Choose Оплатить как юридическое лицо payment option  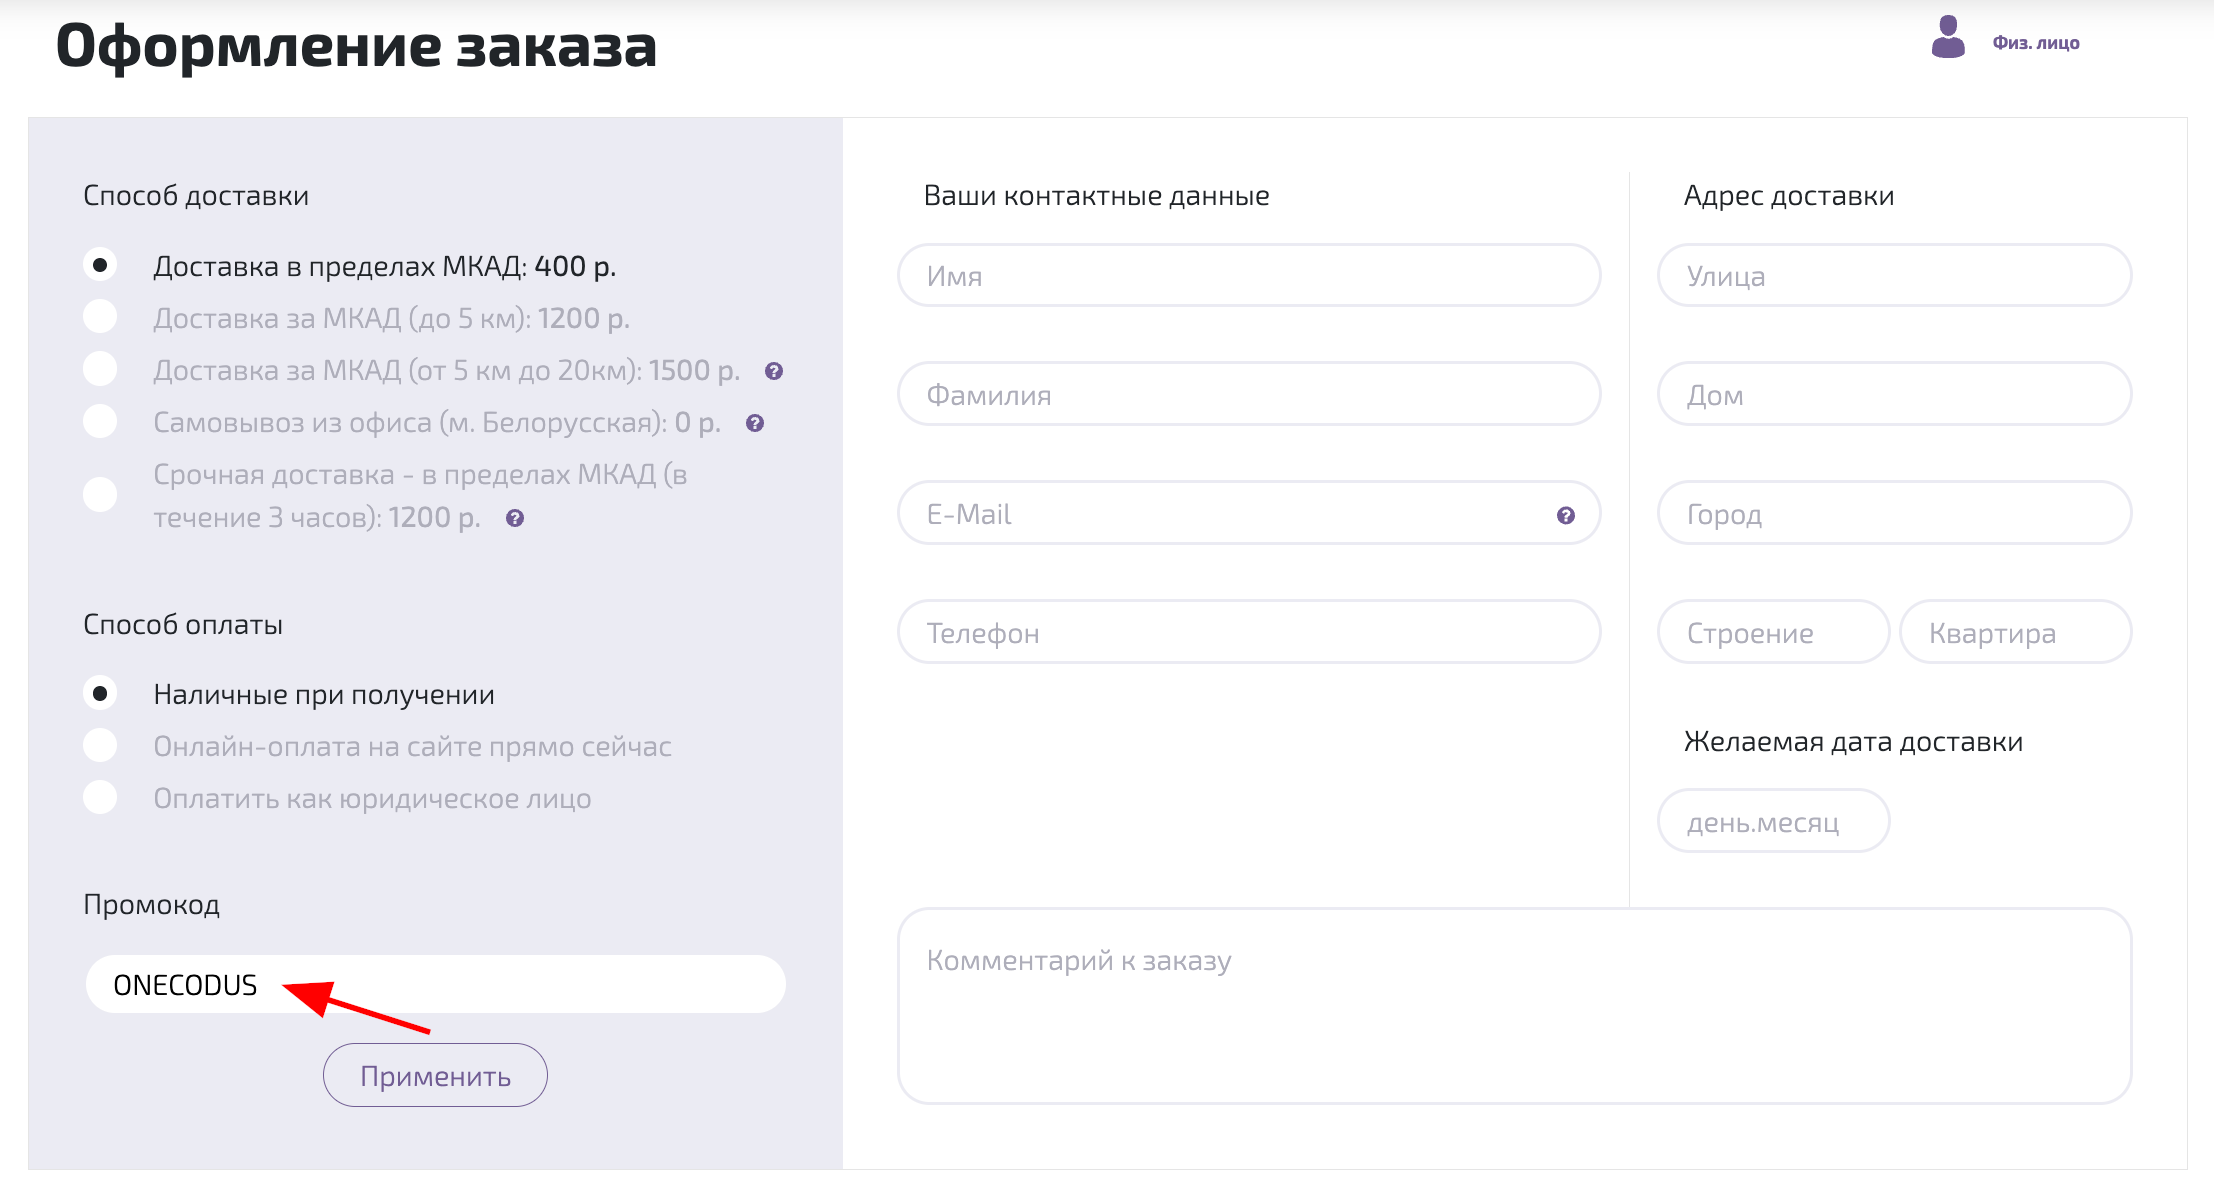(x=100, y=798)
